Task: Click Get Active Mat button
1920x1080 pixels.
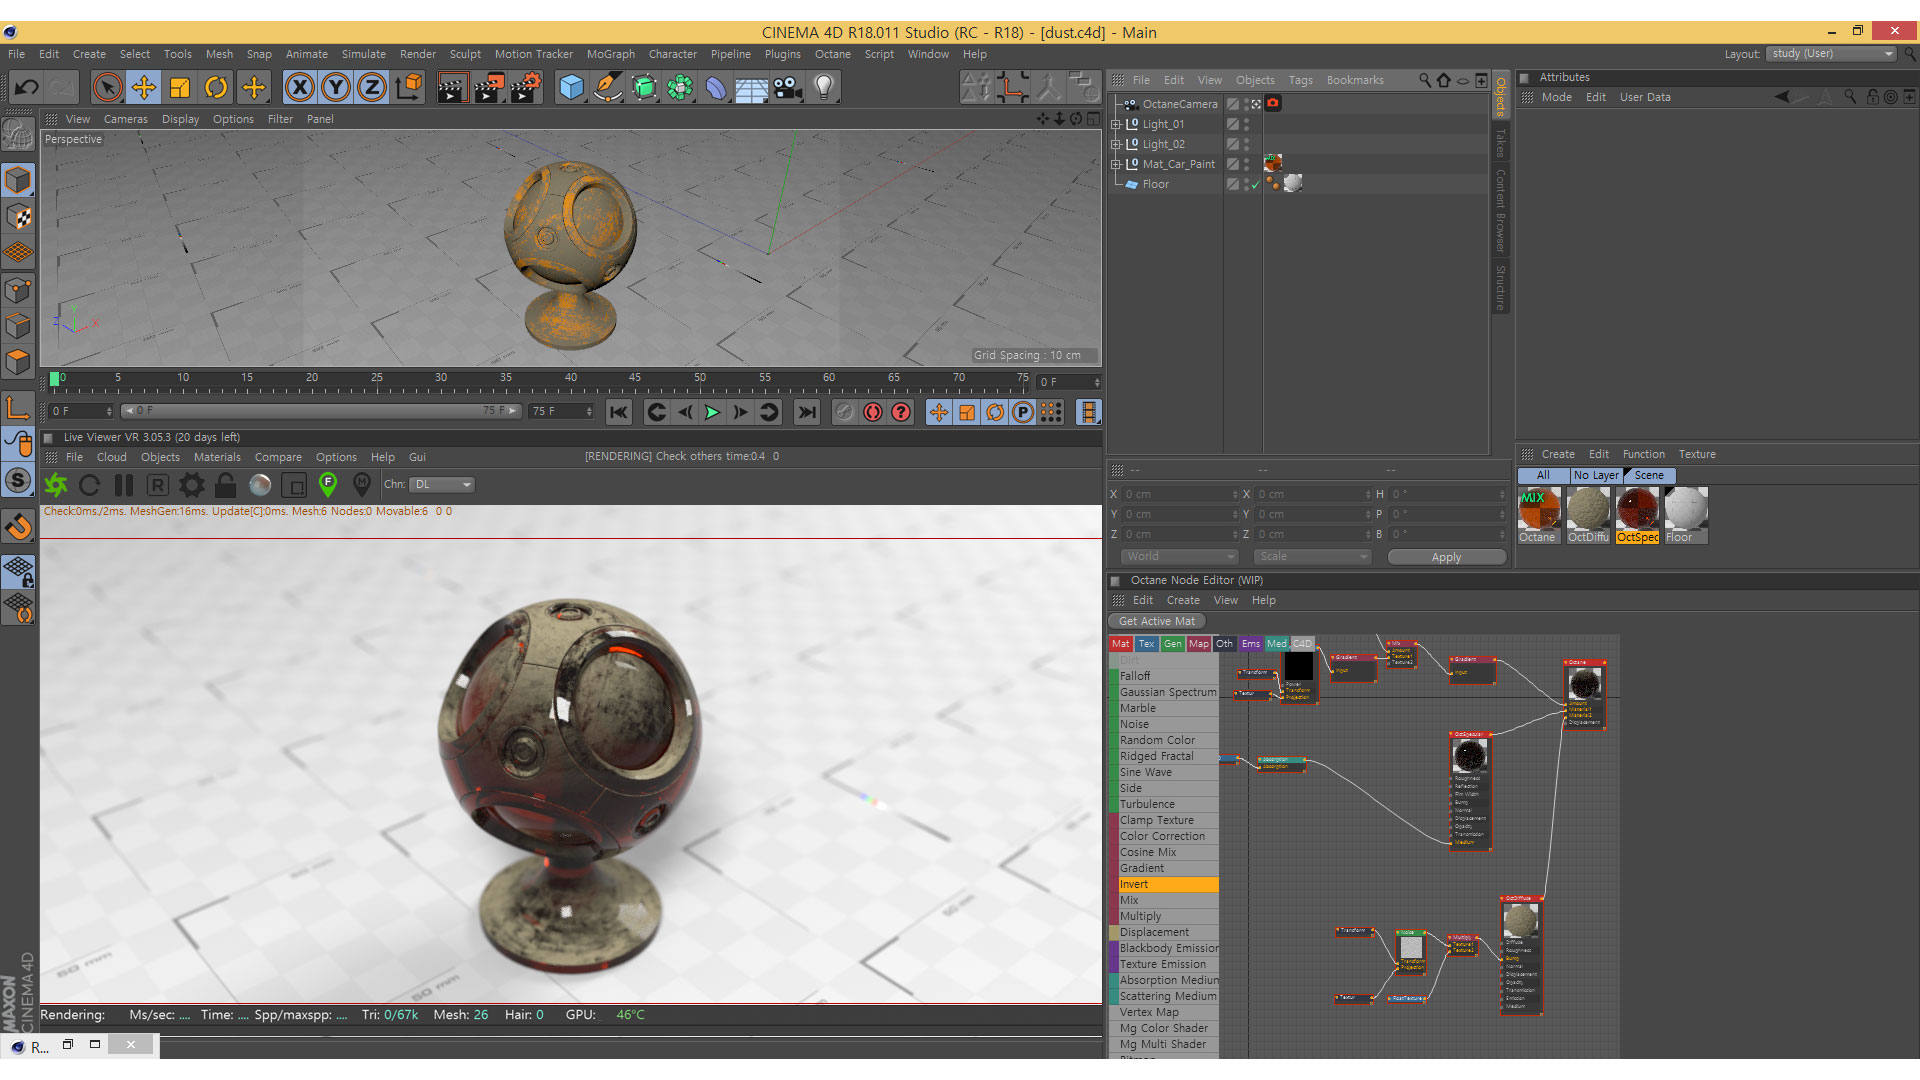Action: [1156, 621]
